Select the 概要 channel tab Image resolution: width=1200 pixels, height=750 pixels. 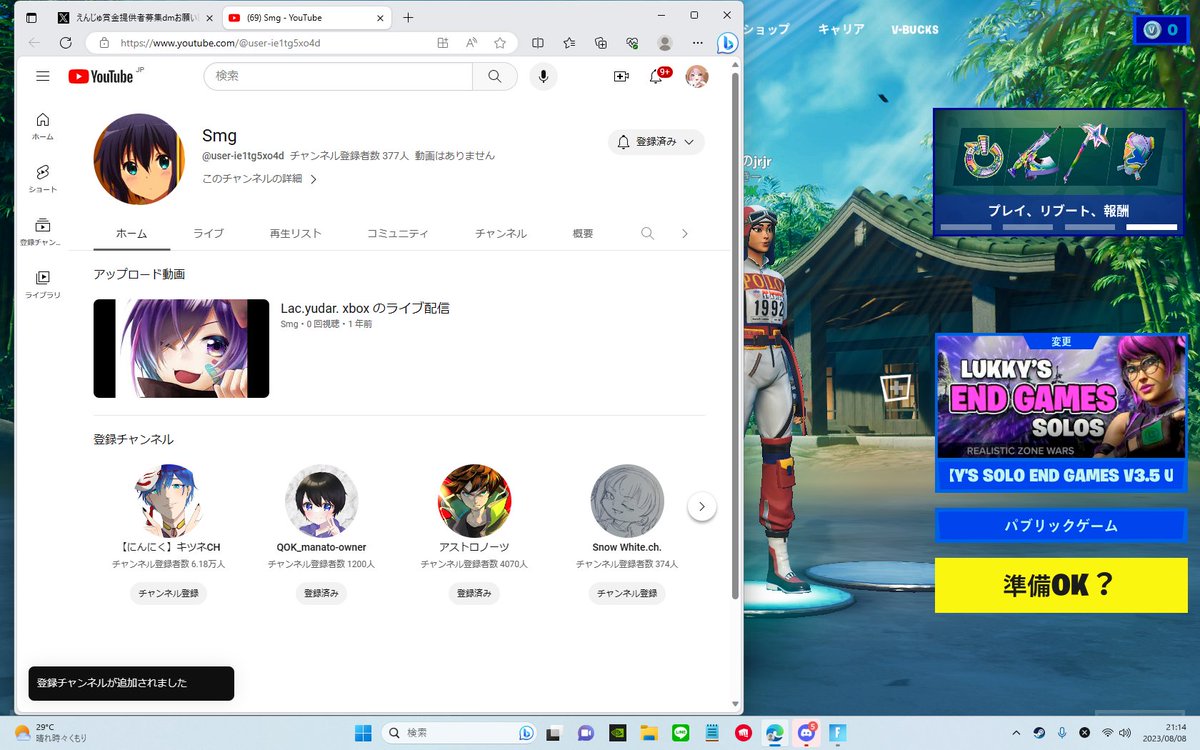(x=583, y=233)
